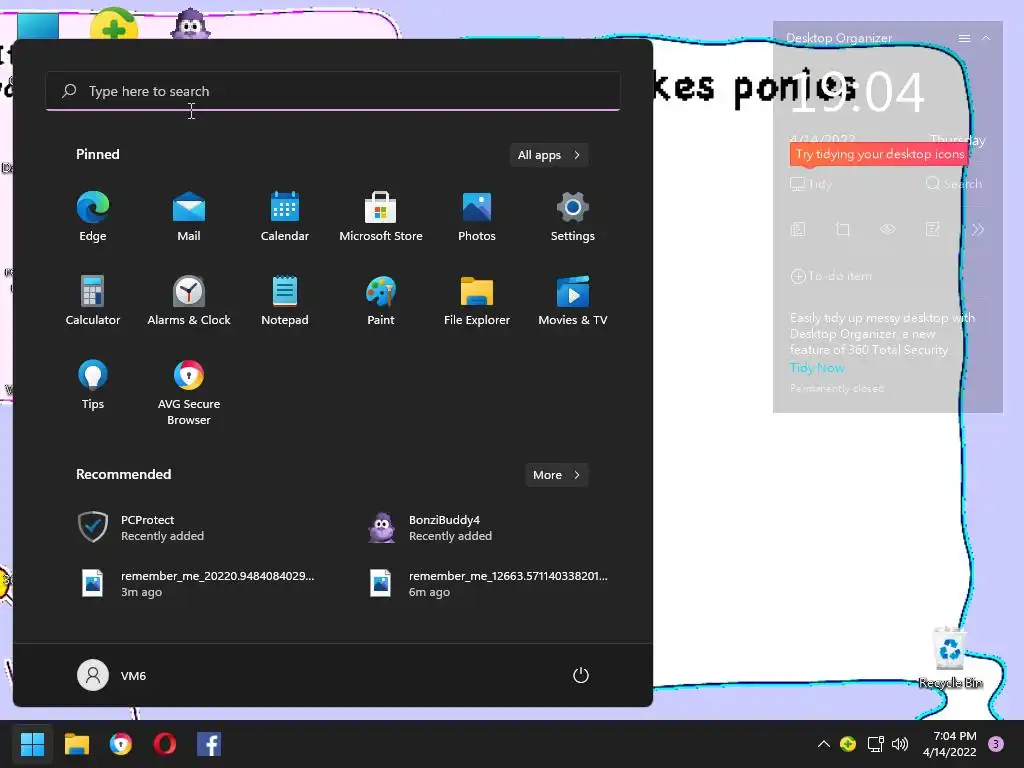Launch Alarms & Clock
The image size is (1024, 768).
(189, 300)
